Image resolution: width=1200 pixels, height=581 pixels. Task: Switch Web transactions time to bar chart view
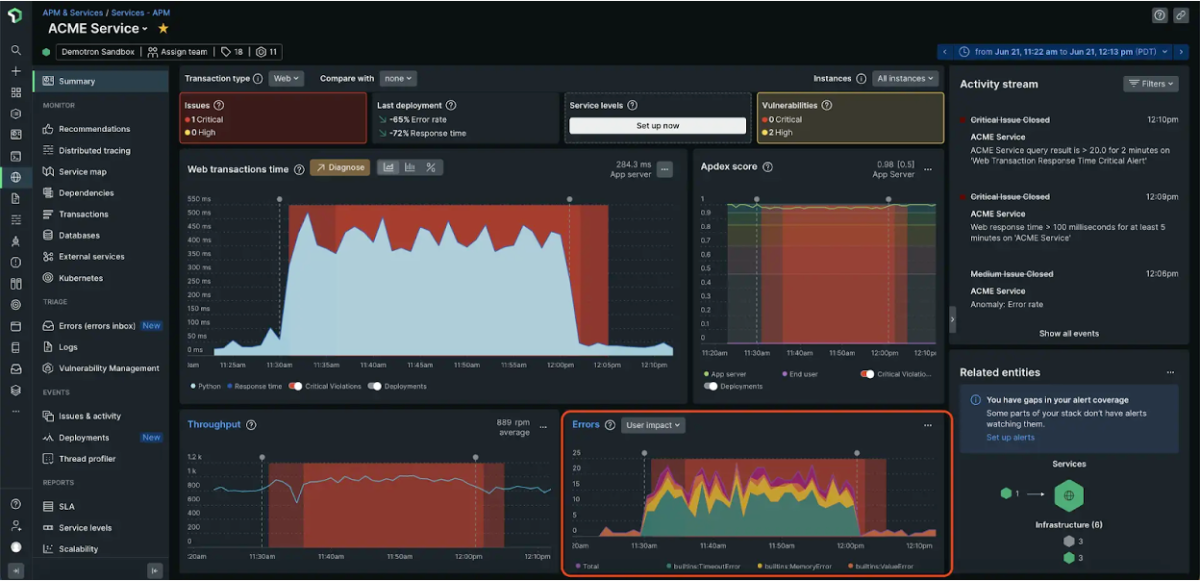coord(409,167)
